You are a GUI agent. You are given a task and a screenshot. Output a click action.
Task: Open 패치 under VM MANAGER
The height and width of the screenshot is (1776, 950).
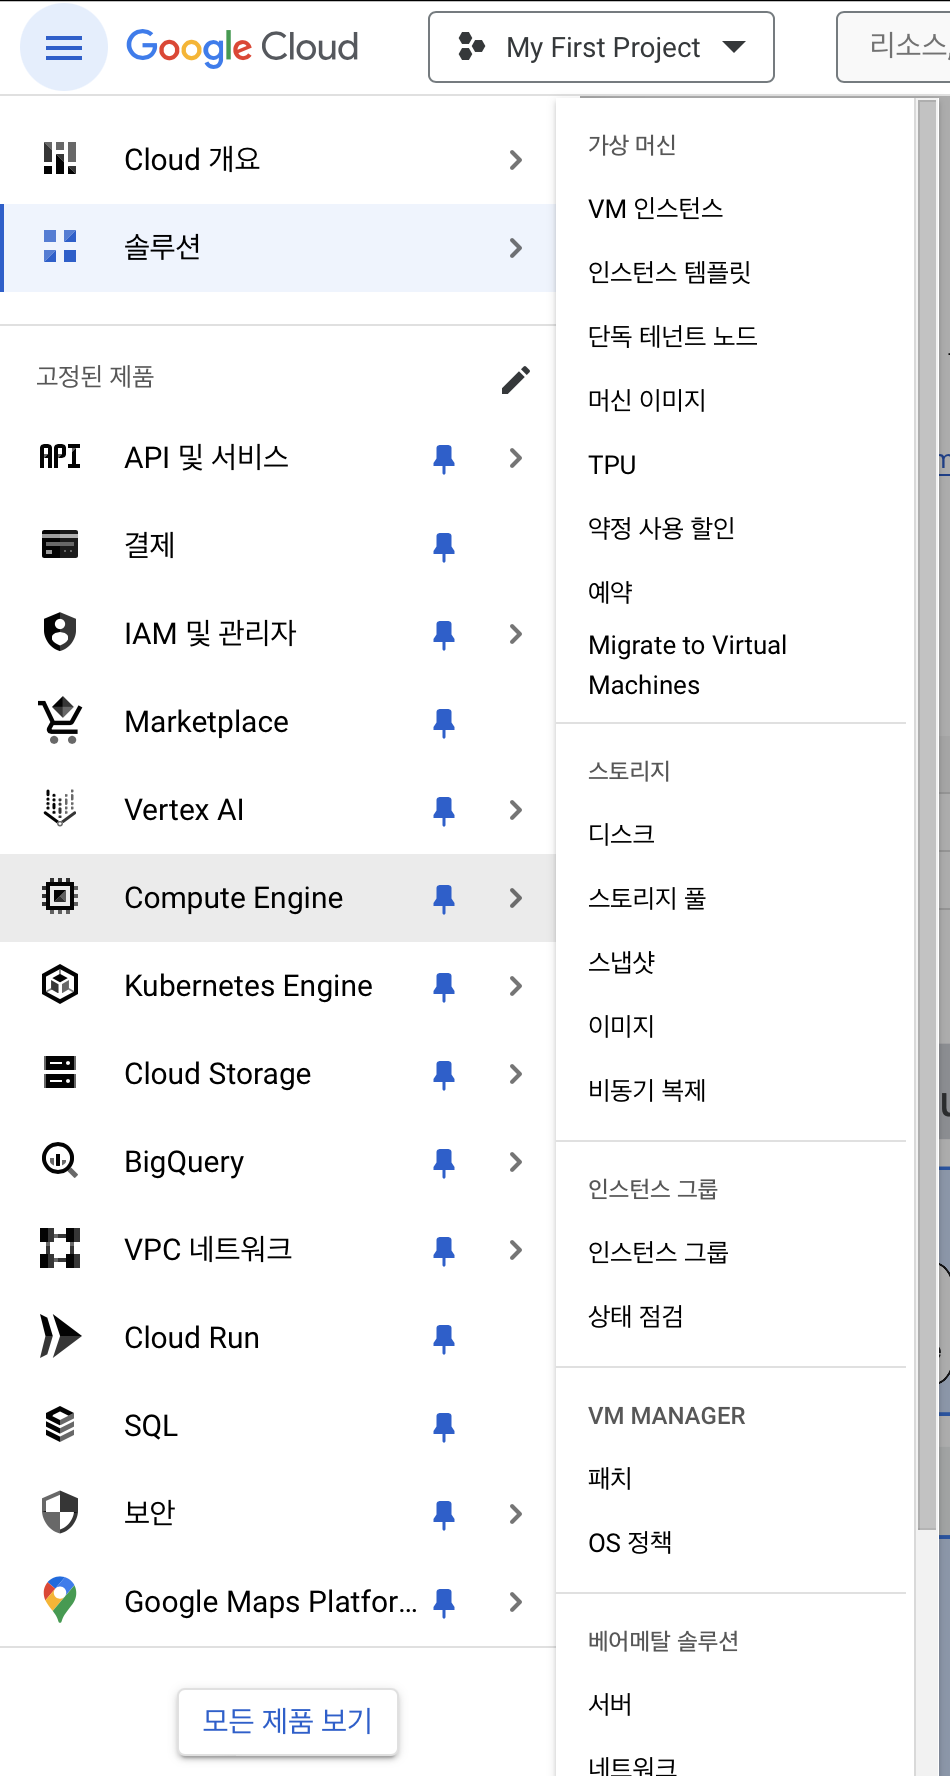pyautogui.click(x=610, y=1478)
